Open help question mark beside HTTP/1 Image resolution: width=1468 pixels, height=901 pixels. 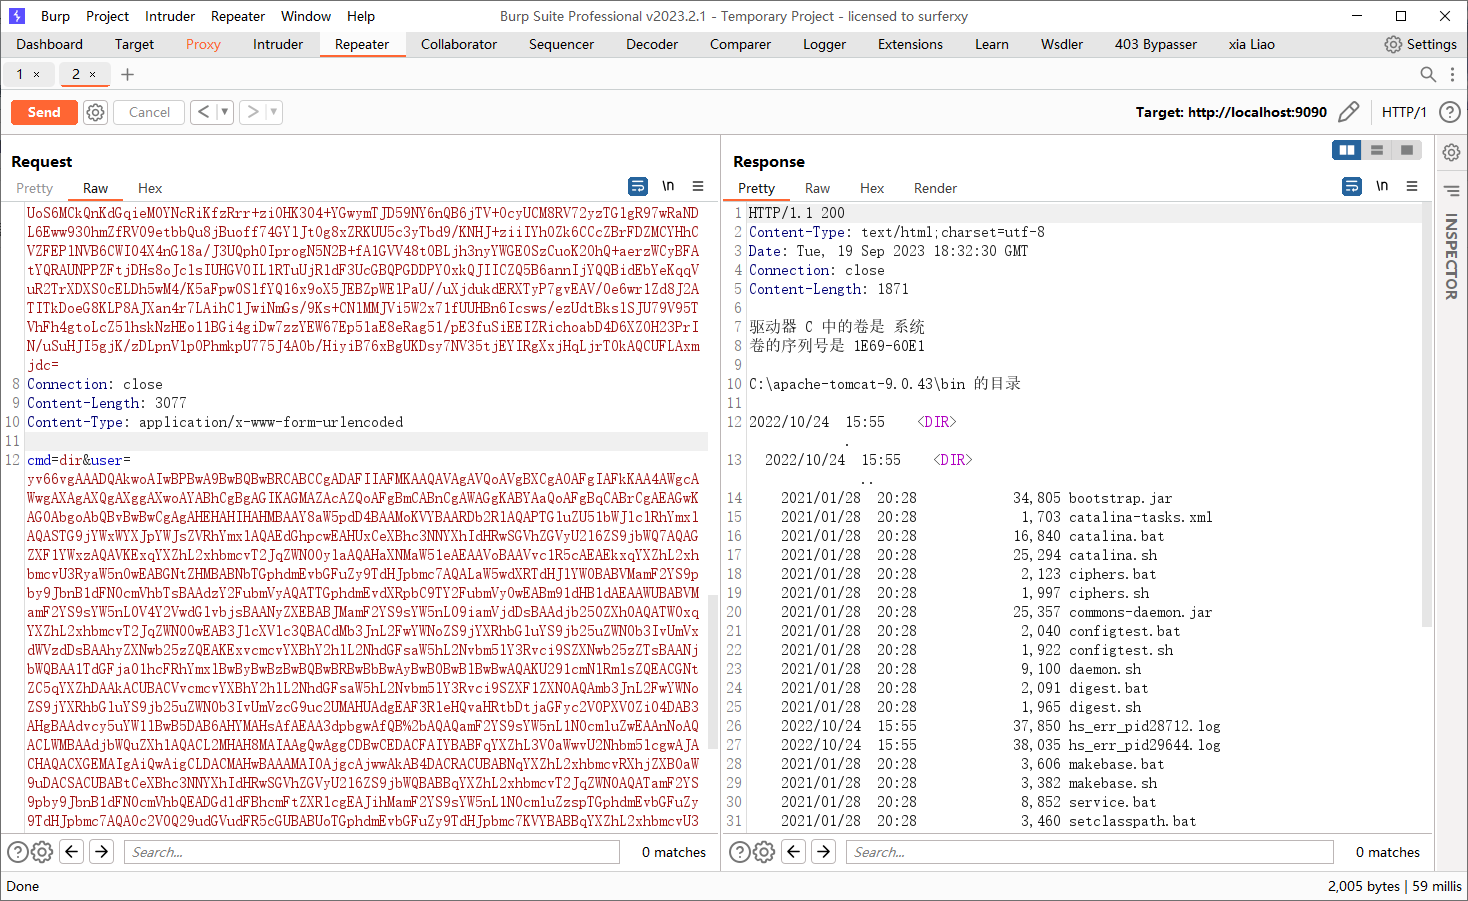click(x=1449, y=112)
